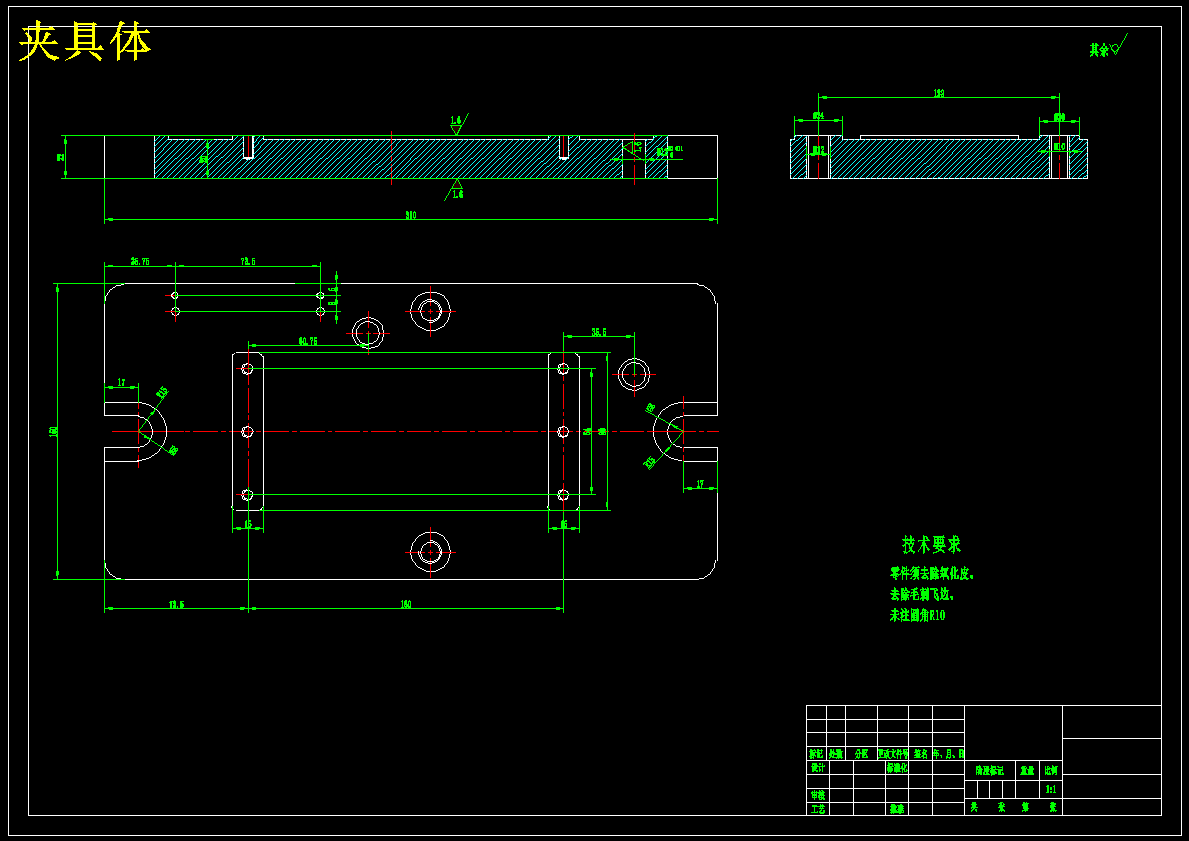Screen dimensions: 1189x841
Task: Select the 15 dimension under the left strip
Action: (248, 525)
